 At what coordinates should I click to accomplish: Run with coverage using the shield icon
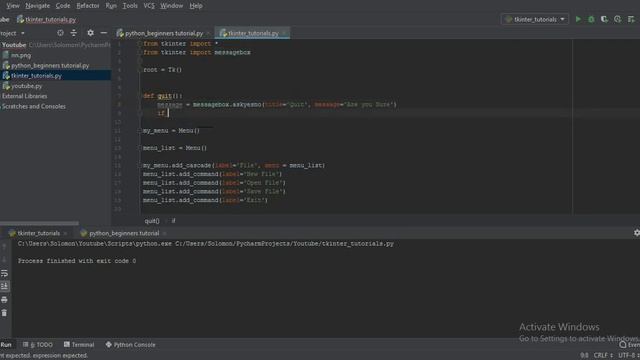click(604, 19)
